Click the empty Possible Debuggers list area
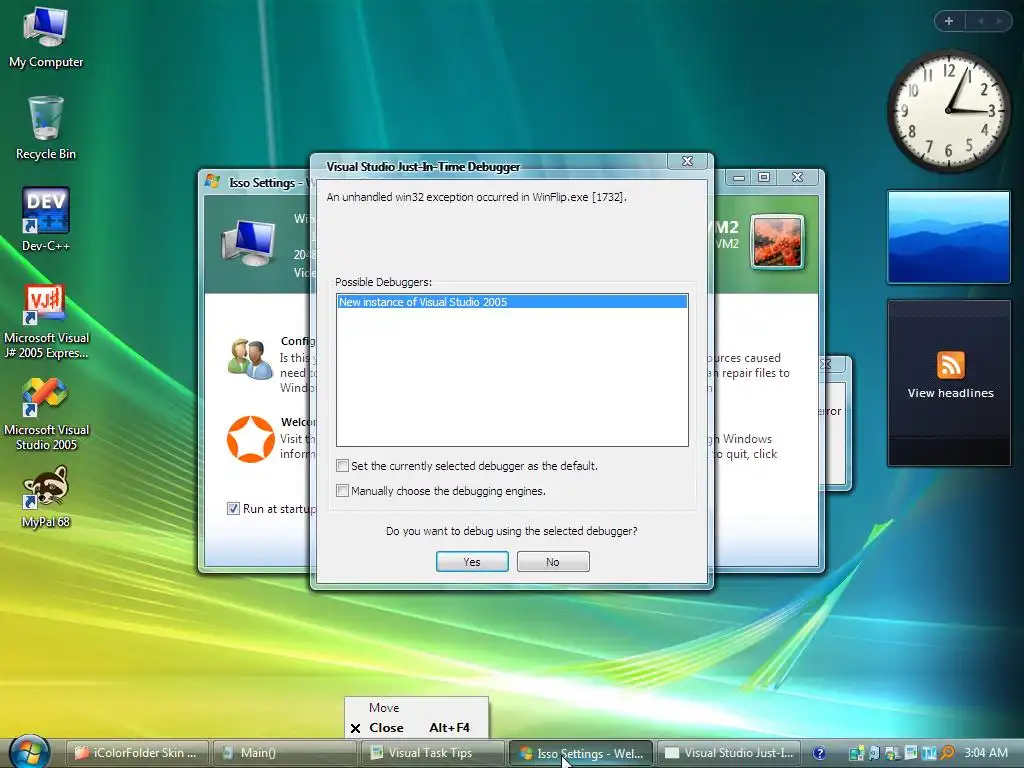The height and width of the screenshot is (768, 1024). pos(512,377)
